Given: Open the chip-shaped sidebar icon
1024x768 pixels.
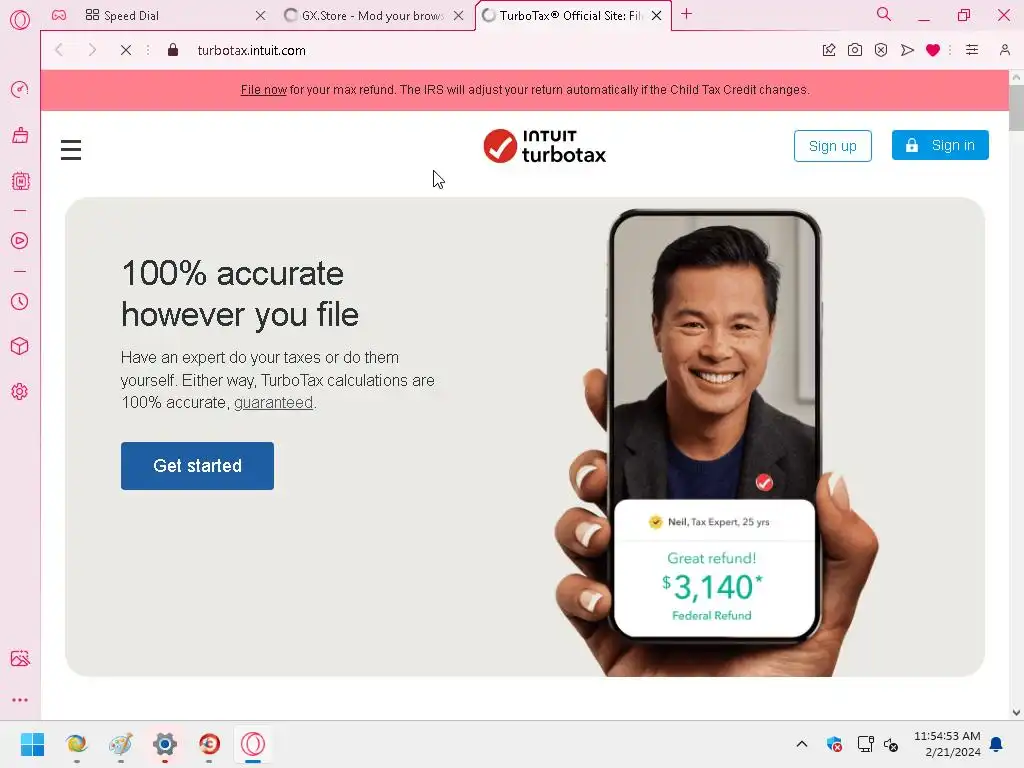Looking at the screenshot, I should tap(20, 181).
